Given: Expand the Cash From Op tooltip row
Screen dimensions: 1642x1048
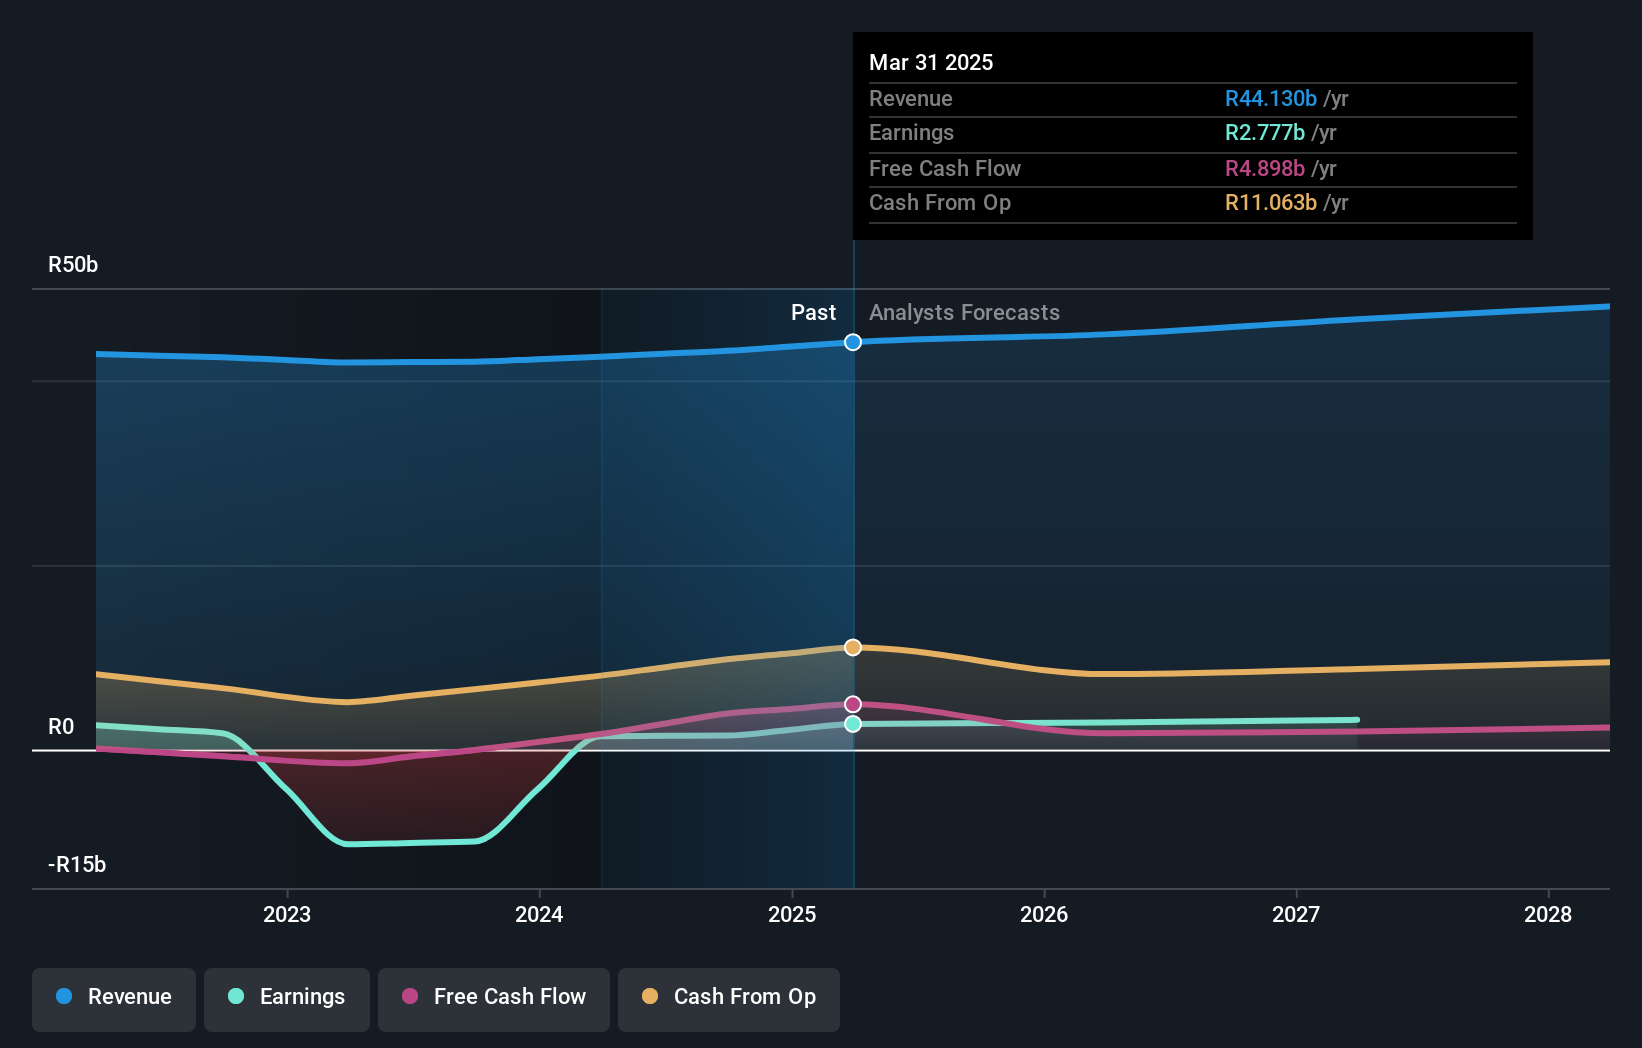Looking at the screenshot, I should (x=1190, y=202).
